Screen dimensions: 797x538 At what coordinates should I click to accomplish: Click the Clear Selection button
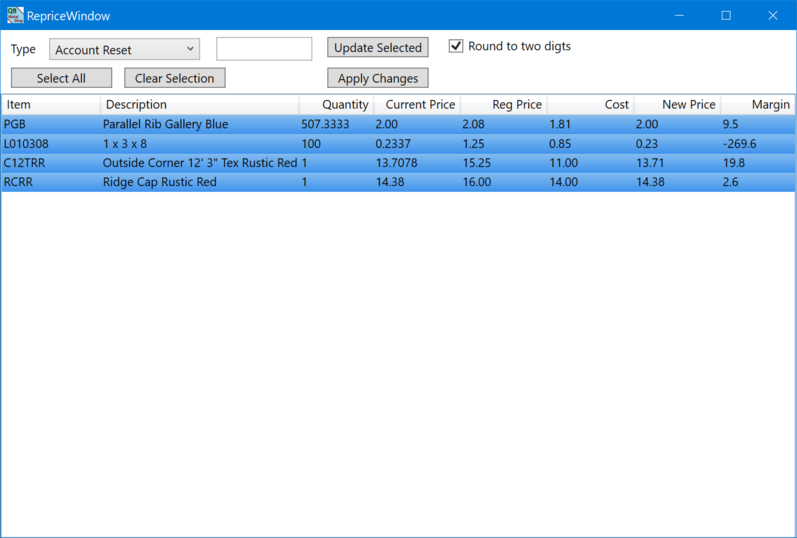[x=175, y=78]
